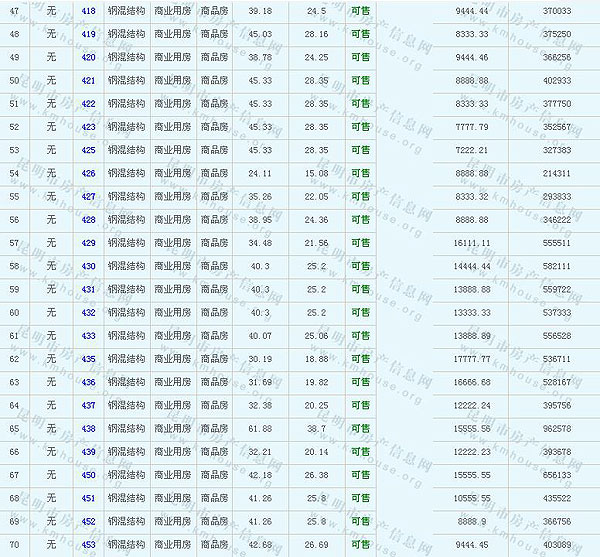
Task: Click the total price 962578 cell
Action: pyautogui.click(x=557, y=429)
